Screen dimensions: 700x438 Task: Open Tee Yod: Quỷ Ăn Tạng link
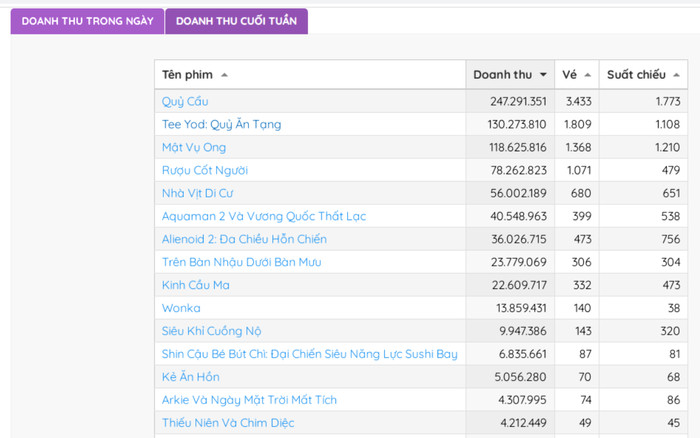click(221, 125)
